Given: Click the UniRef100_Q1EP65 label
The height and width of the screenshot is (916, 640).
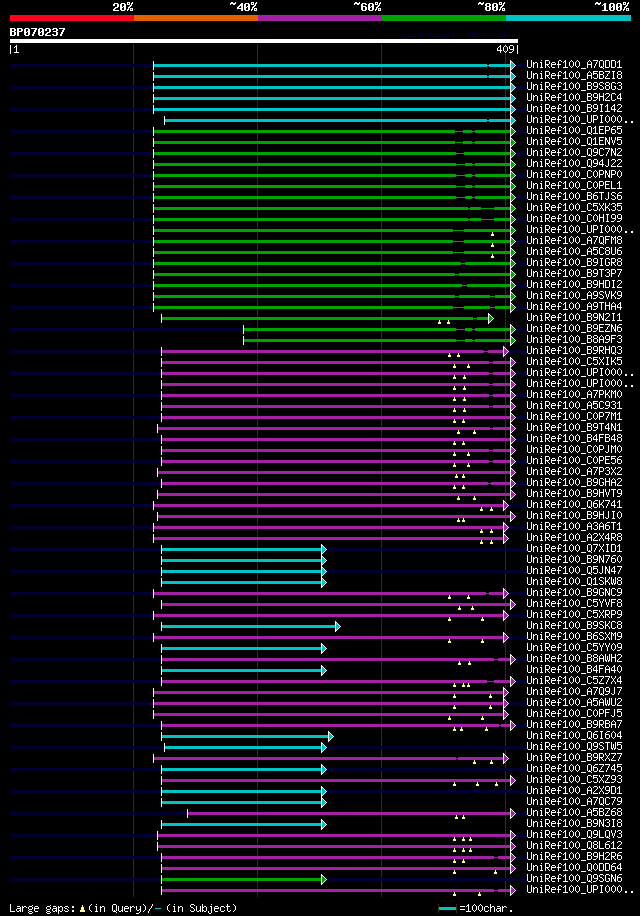Looking at the screenshot, I should click(x=574, y=130).
